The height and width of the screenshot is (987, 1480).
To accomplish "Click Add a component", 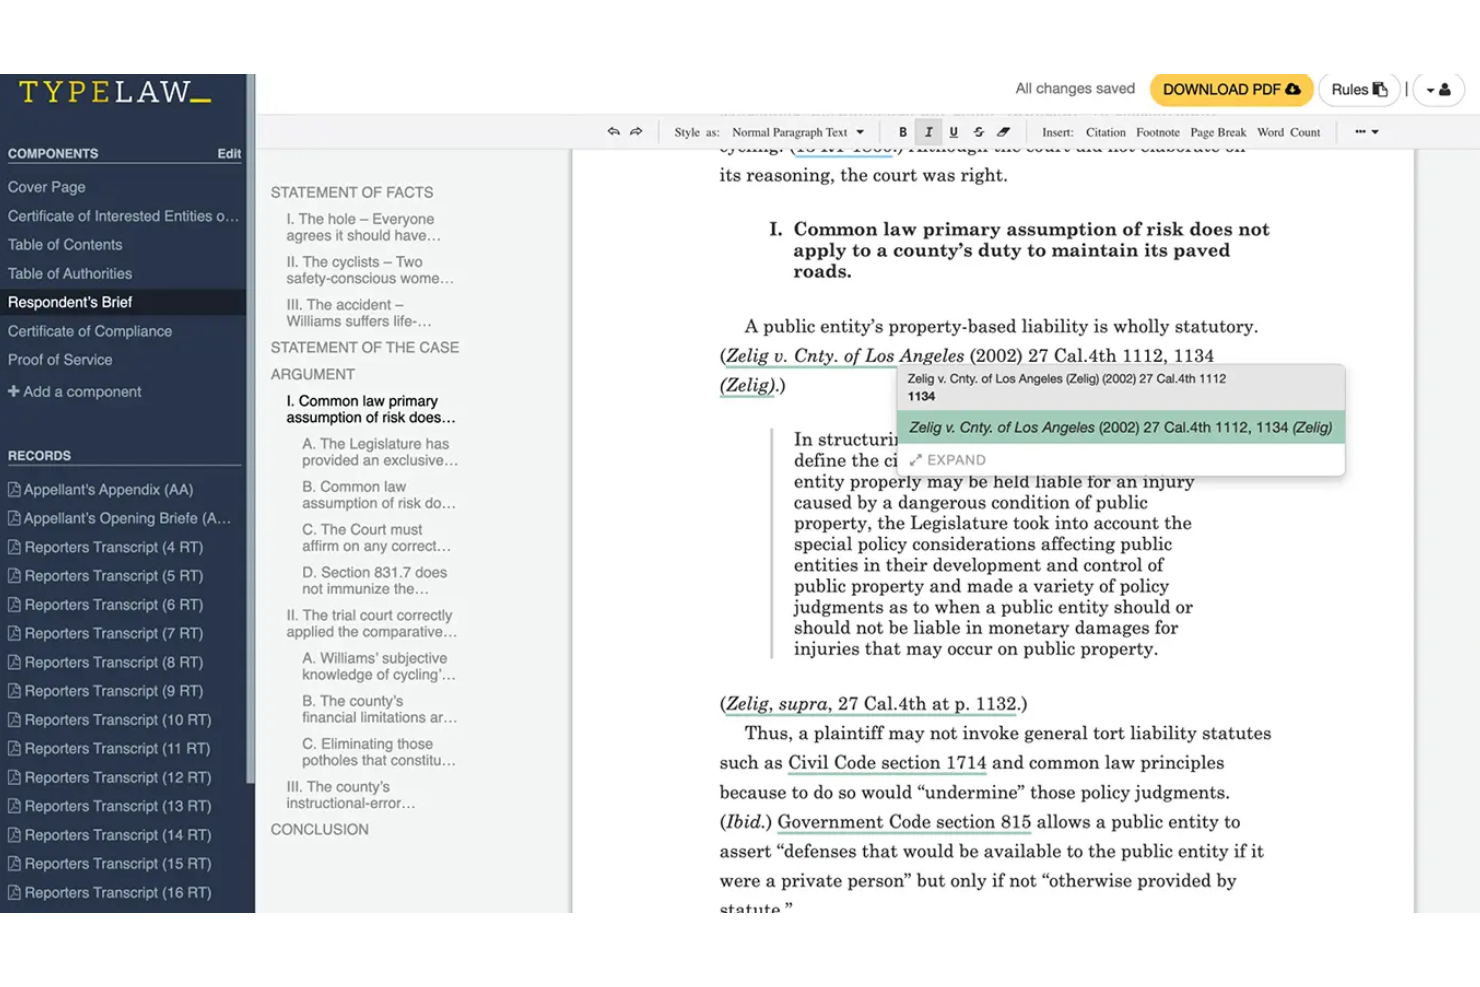I will coord(75,392).
